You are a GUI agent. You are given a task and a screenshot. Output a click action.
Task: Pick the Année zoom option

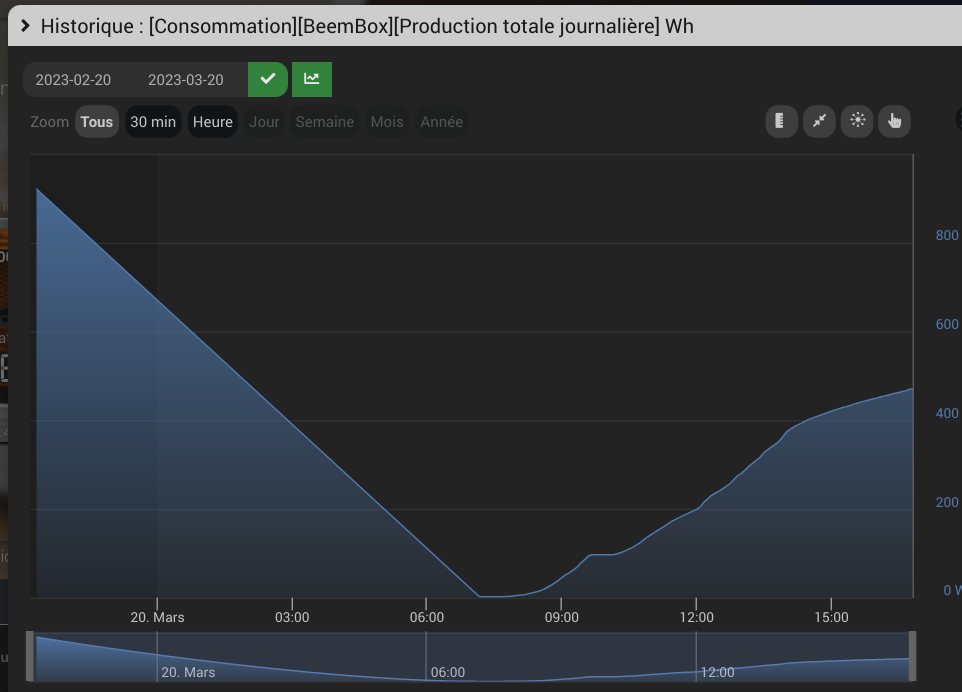(x=441, y=122)
